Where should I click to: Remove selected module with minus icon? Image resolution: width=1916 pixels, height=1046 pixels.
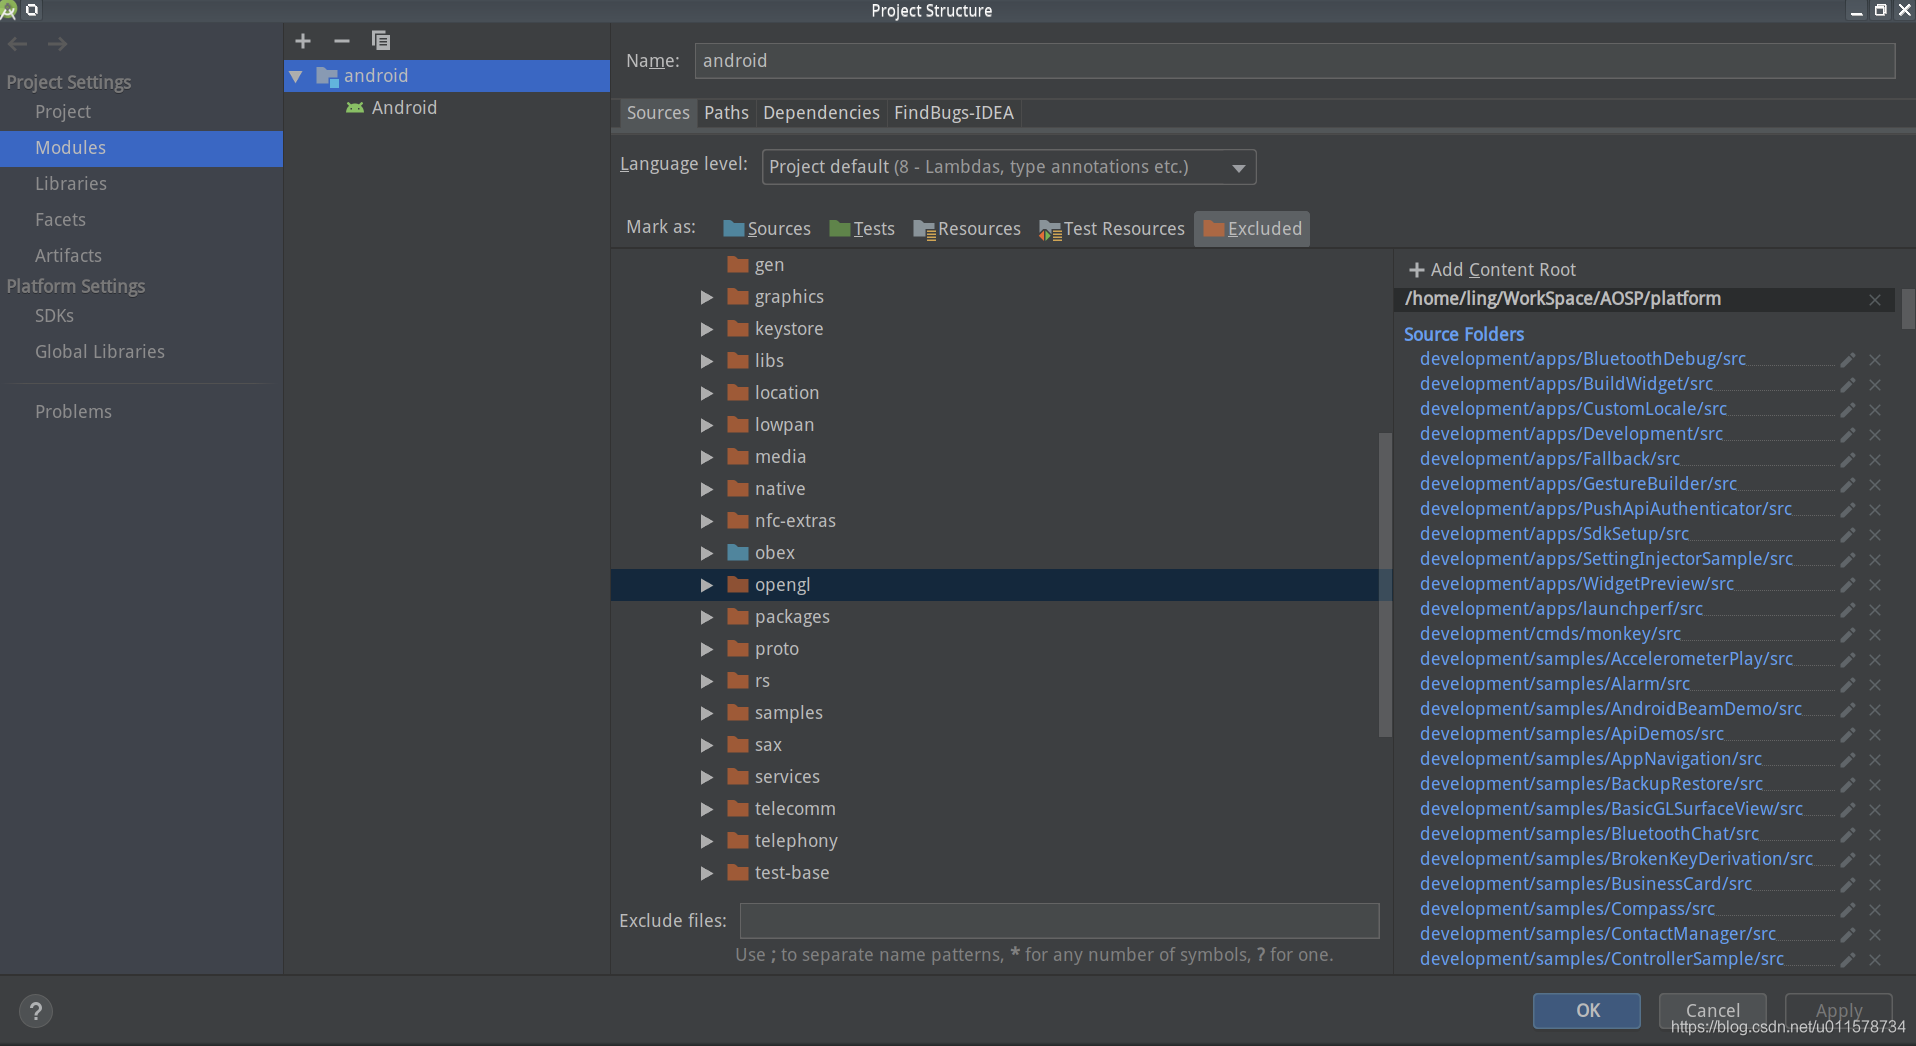(342, 41)
